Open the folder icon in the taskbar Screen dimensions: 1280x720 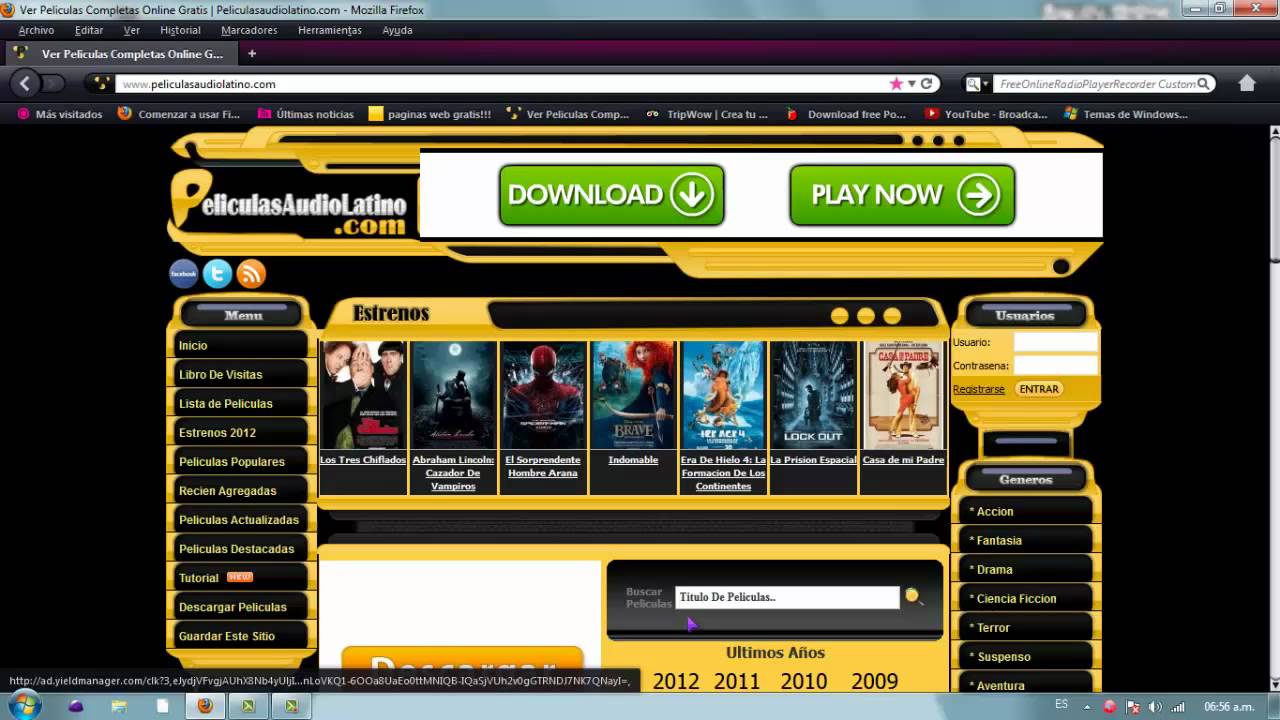tap(119, 706)
